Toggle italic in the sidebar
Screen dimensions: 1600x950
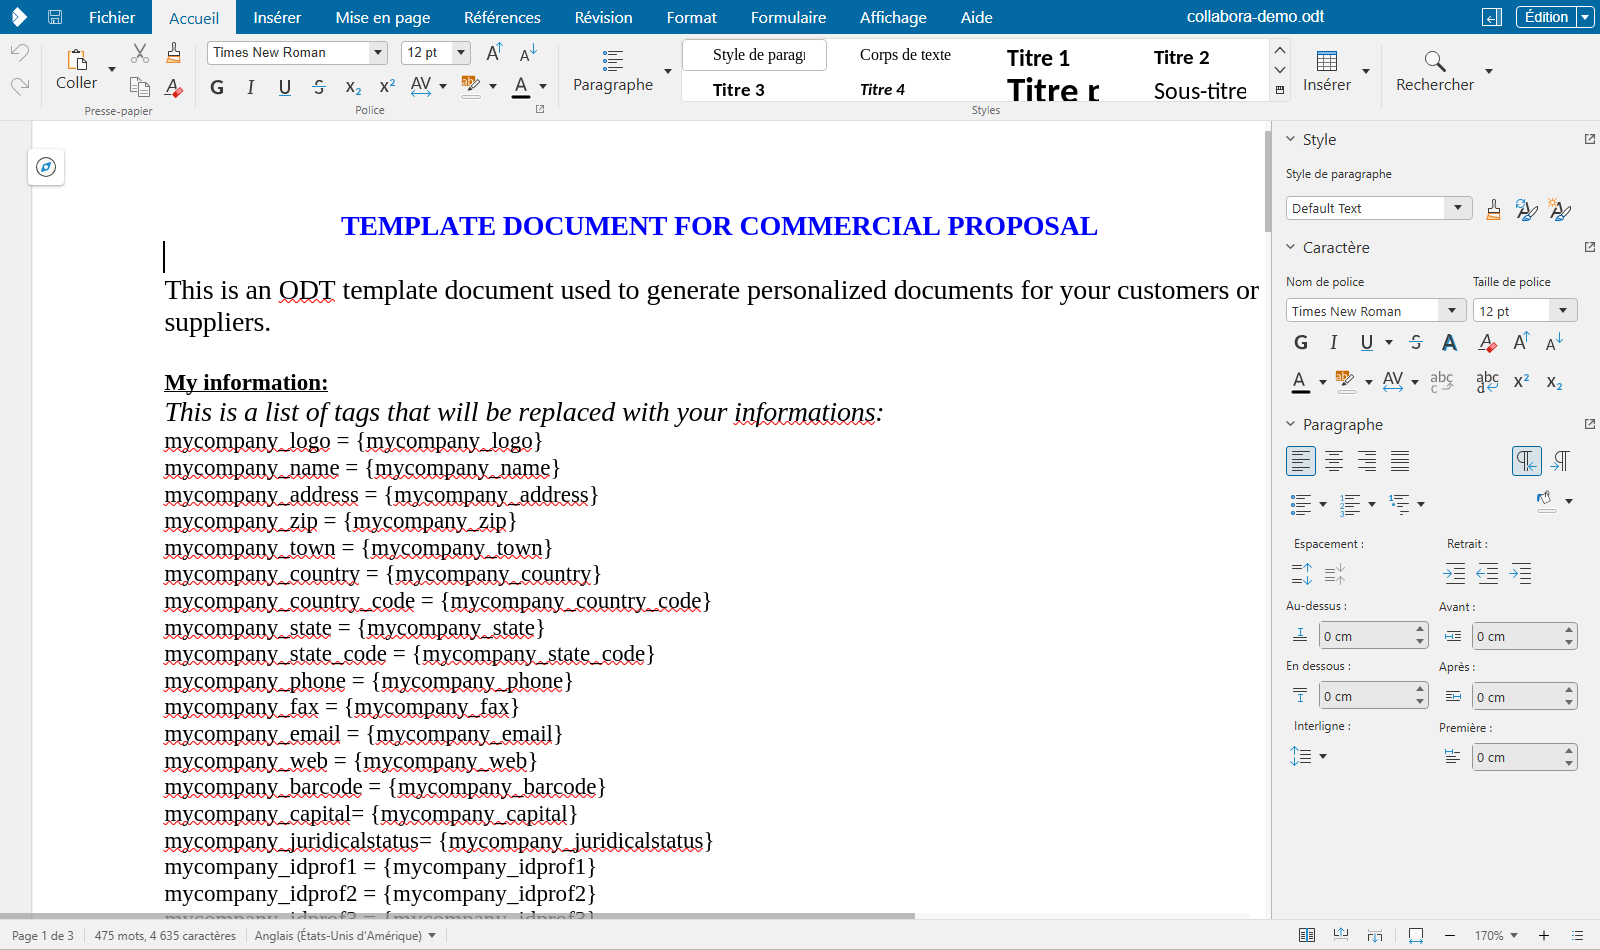(x=1334, y=343)
